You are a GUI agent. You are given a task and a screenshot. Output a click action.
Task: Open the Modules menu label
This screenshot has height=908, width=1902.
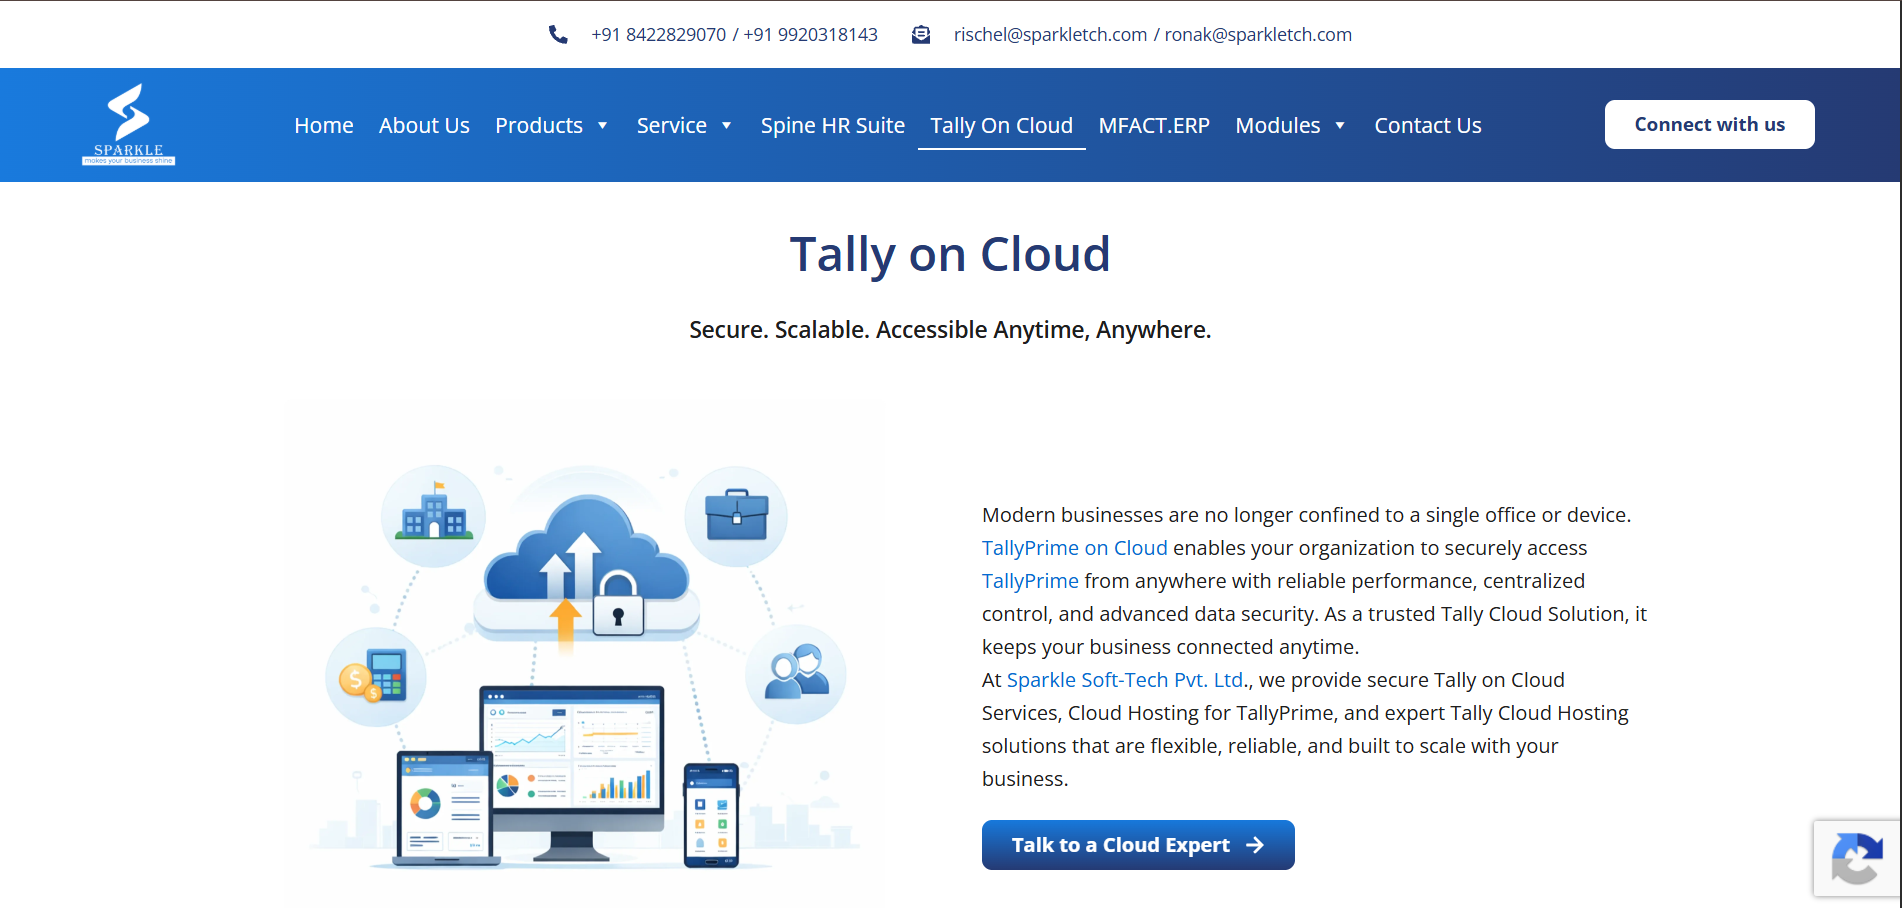coord(1278,126)
